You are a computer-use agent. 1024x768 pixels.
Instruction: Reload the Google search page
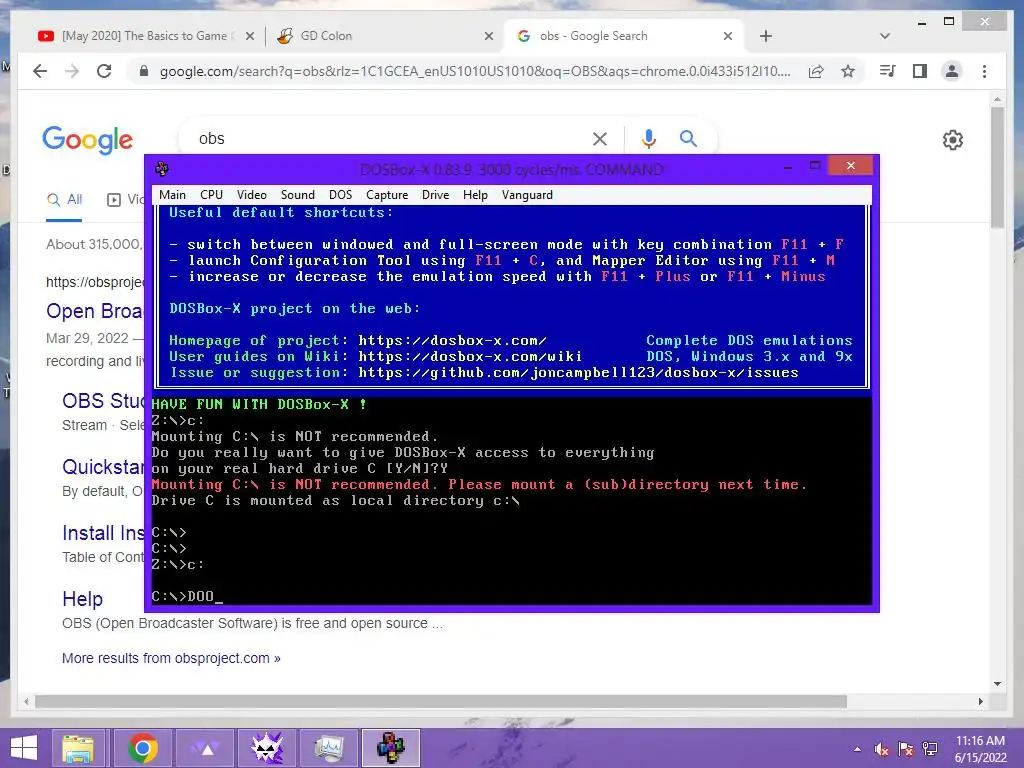(104, 71)
